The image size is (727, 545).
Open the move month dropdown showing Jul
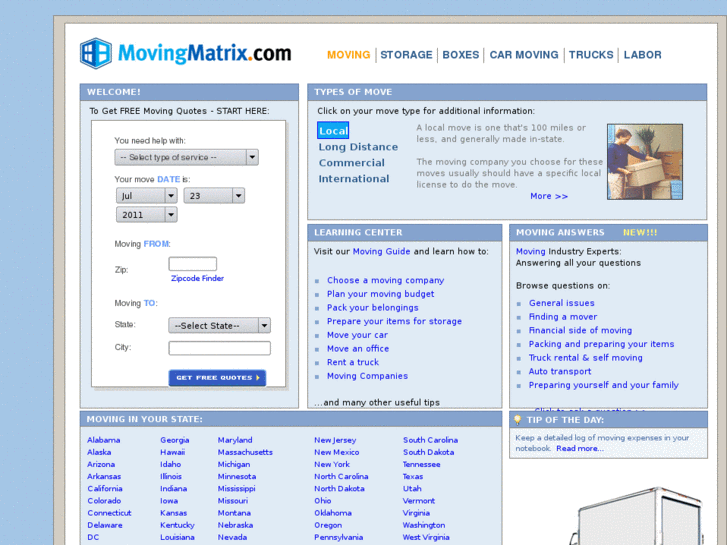(147, 196)
